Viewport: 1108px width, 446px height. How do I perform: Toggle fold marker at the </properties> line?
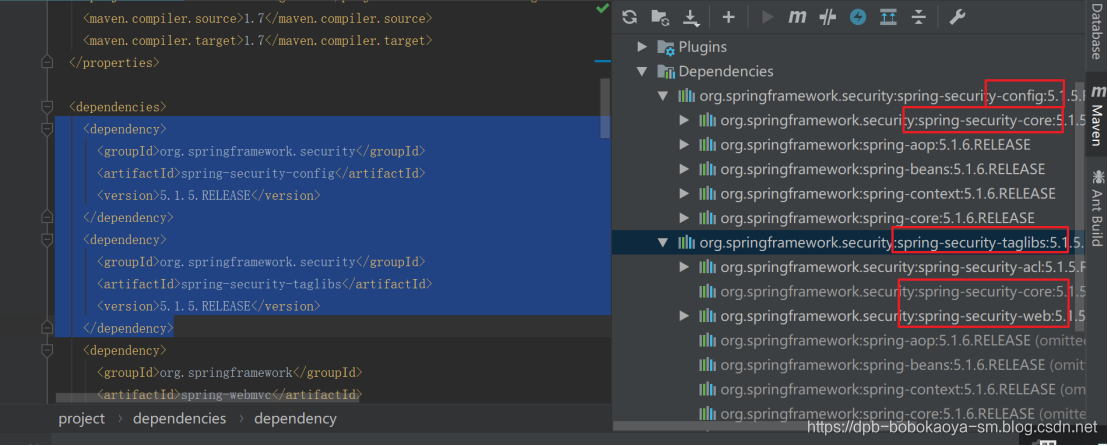[x=47, y=62]
